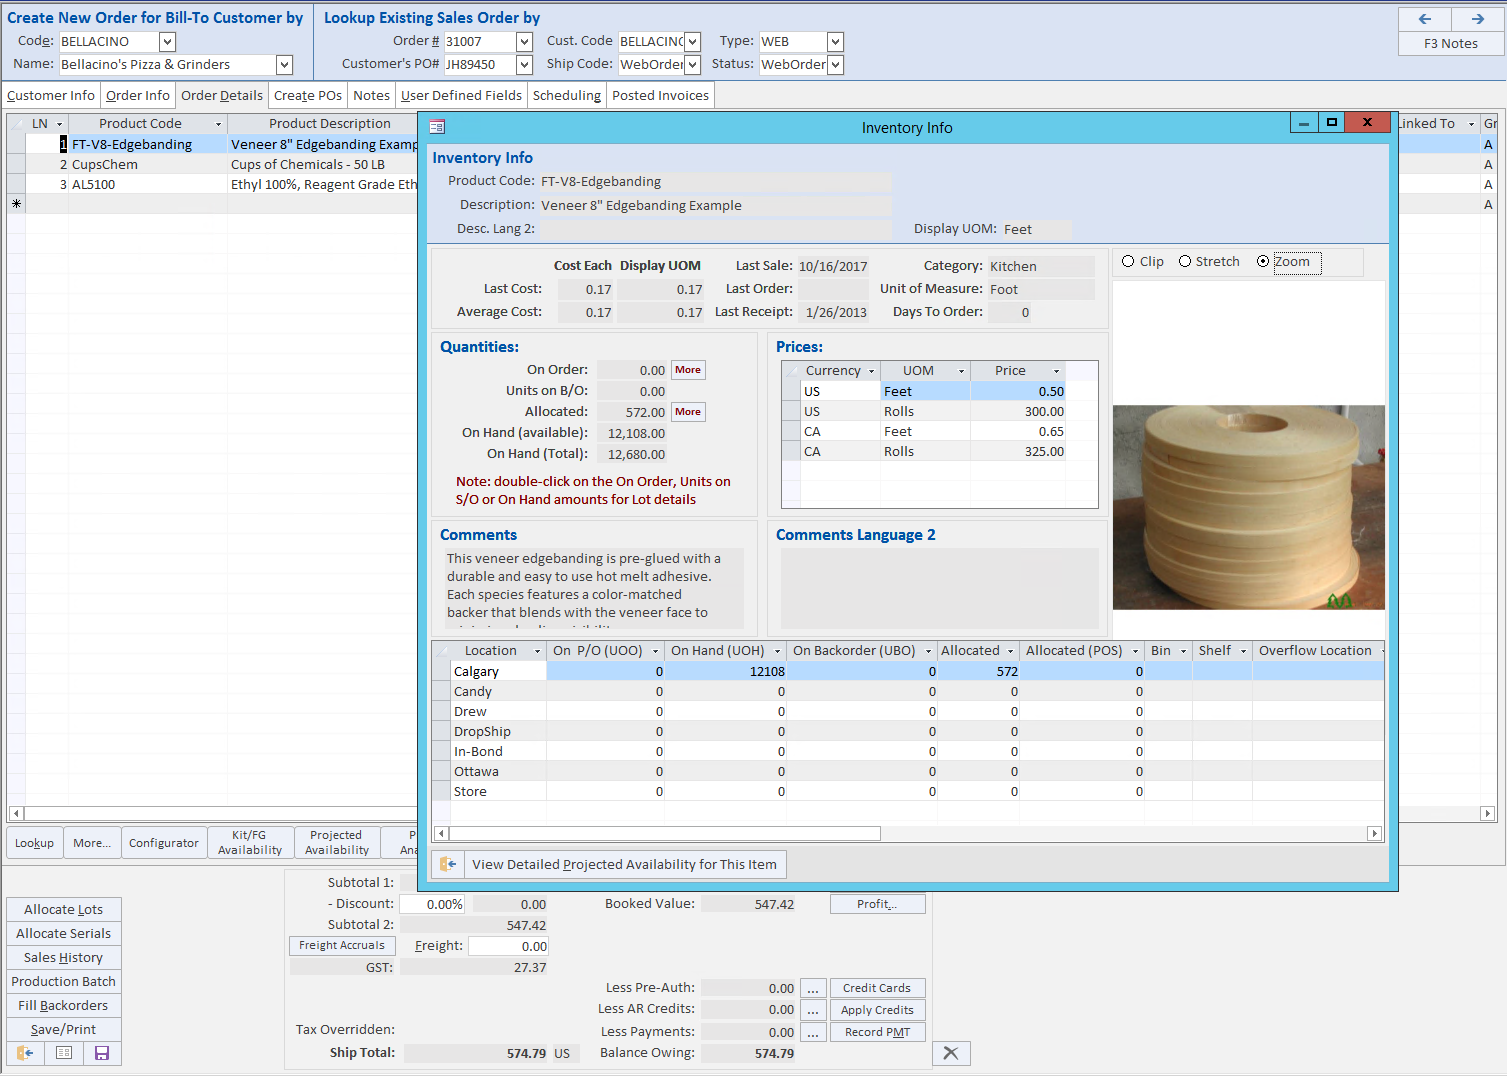
Task: Click the purple save diskette icon
Action: pyautogui.click(x=101, y=1053)
